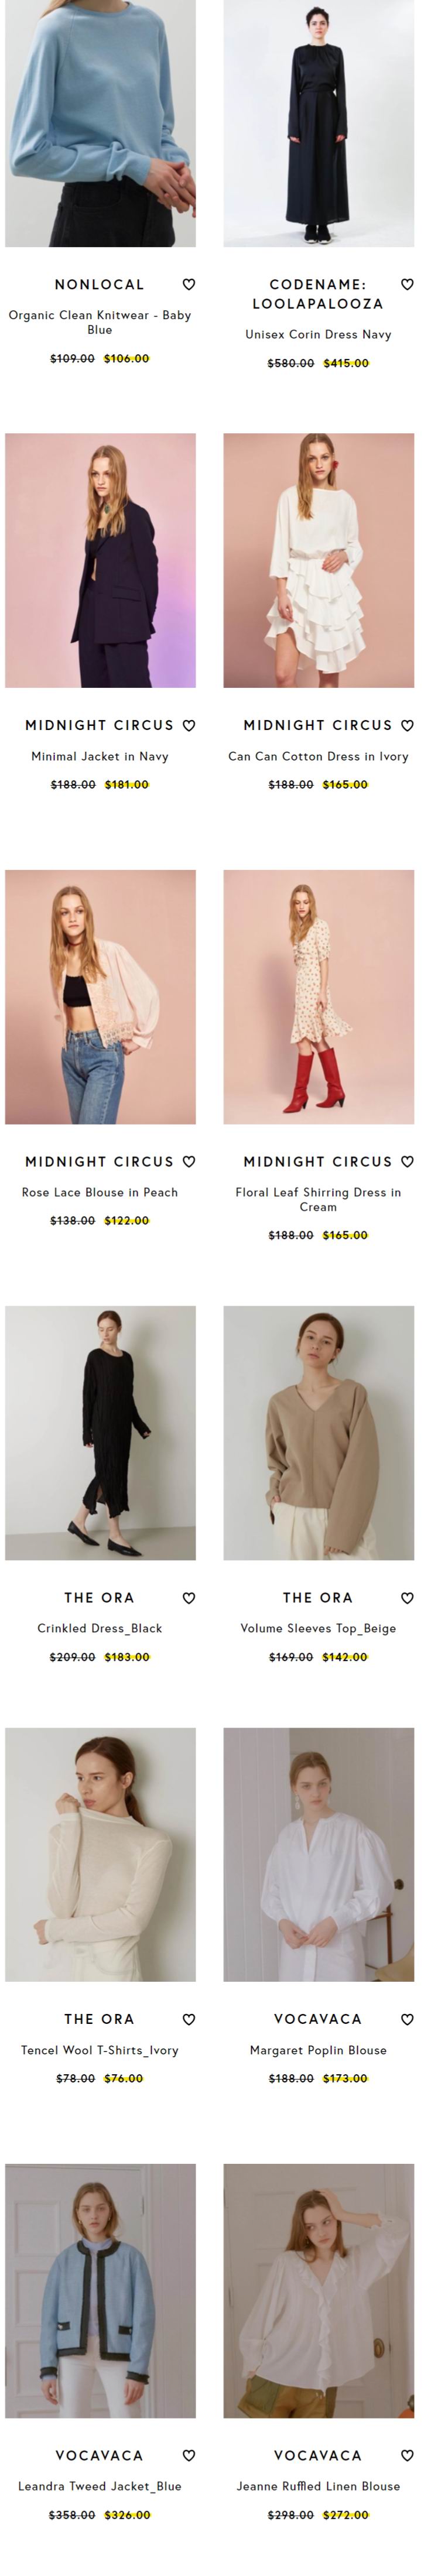Favorite the Leandra Tweed Jacket_Blue
The width and height of the screenshot is (431, 2576).
[x=188, y=2455]
